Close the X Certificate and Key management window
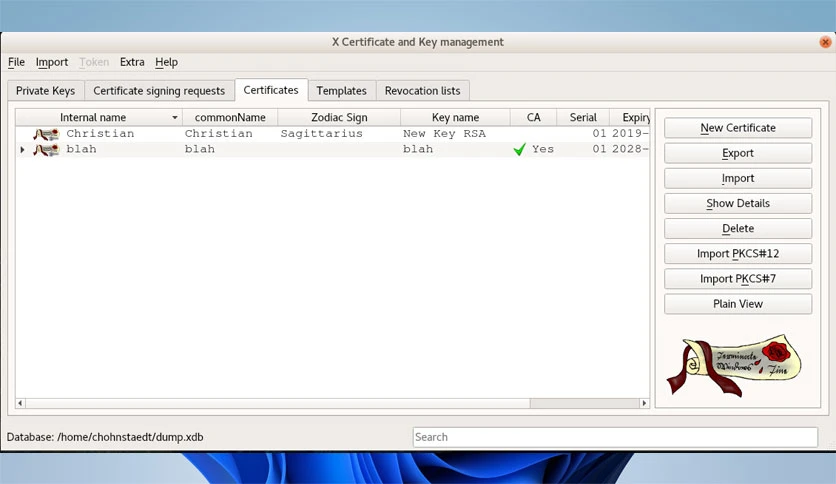 point(825,42)
